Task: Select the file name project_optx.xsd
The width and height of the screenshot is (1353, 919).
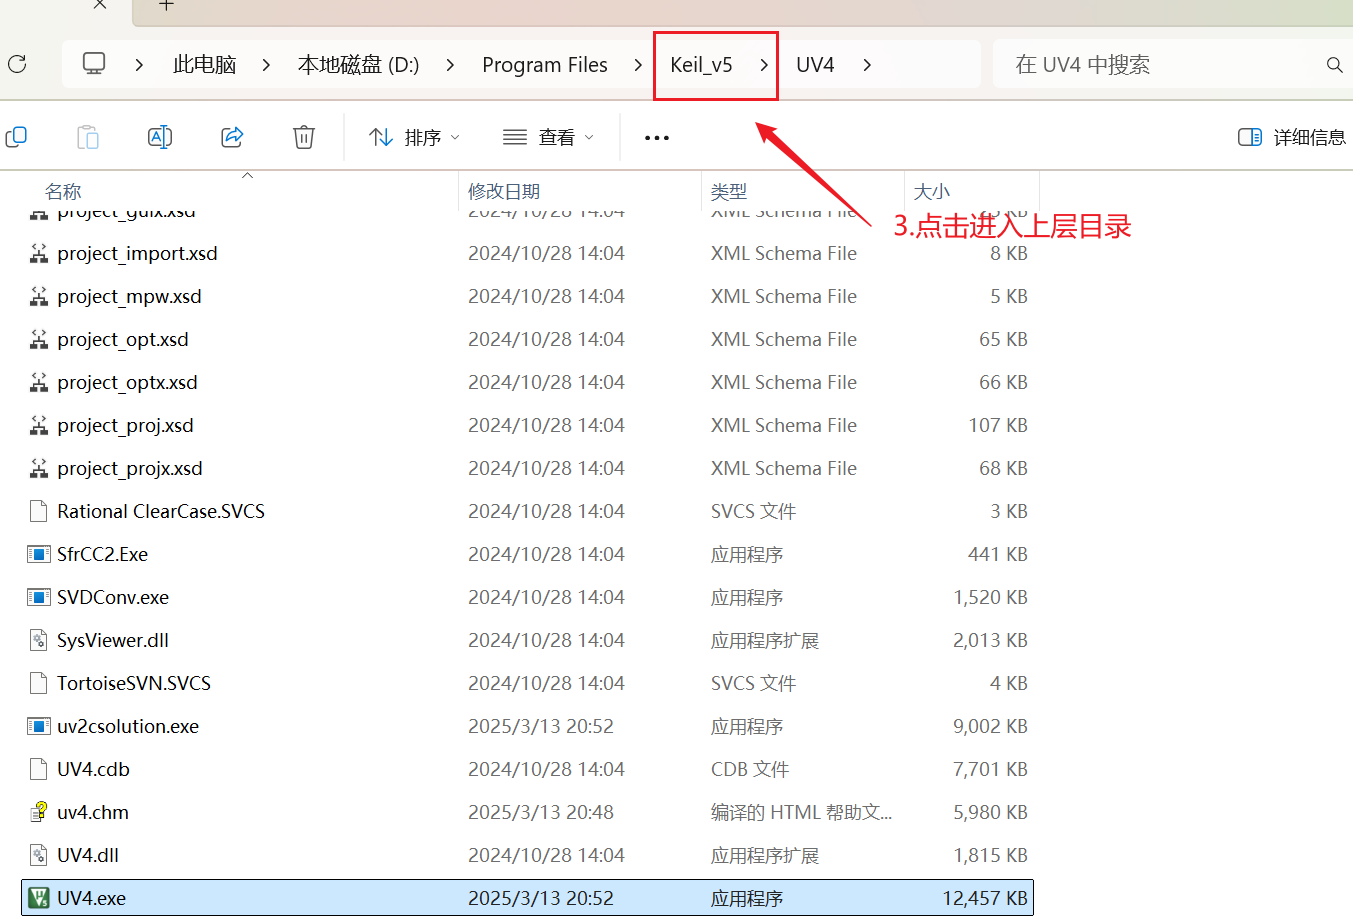Action: (128, 382)
